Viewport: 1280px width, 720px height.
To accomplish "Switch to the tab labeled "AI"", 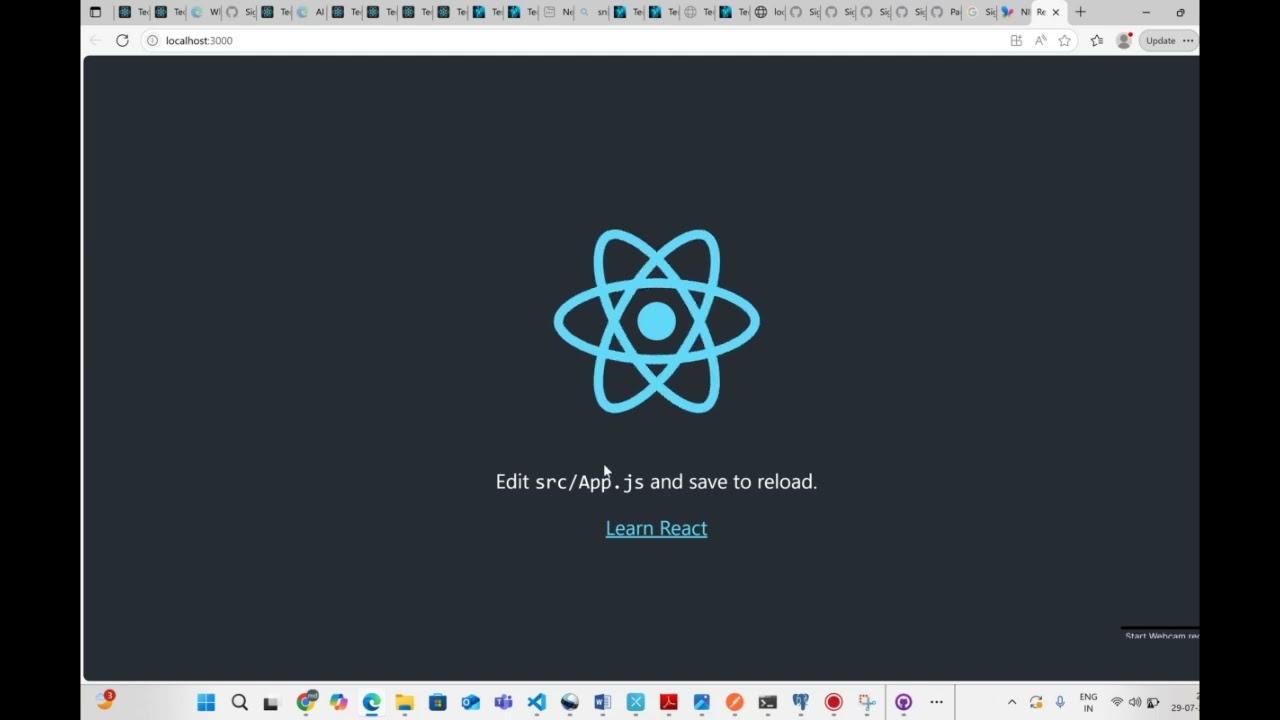I will point(312,12).
